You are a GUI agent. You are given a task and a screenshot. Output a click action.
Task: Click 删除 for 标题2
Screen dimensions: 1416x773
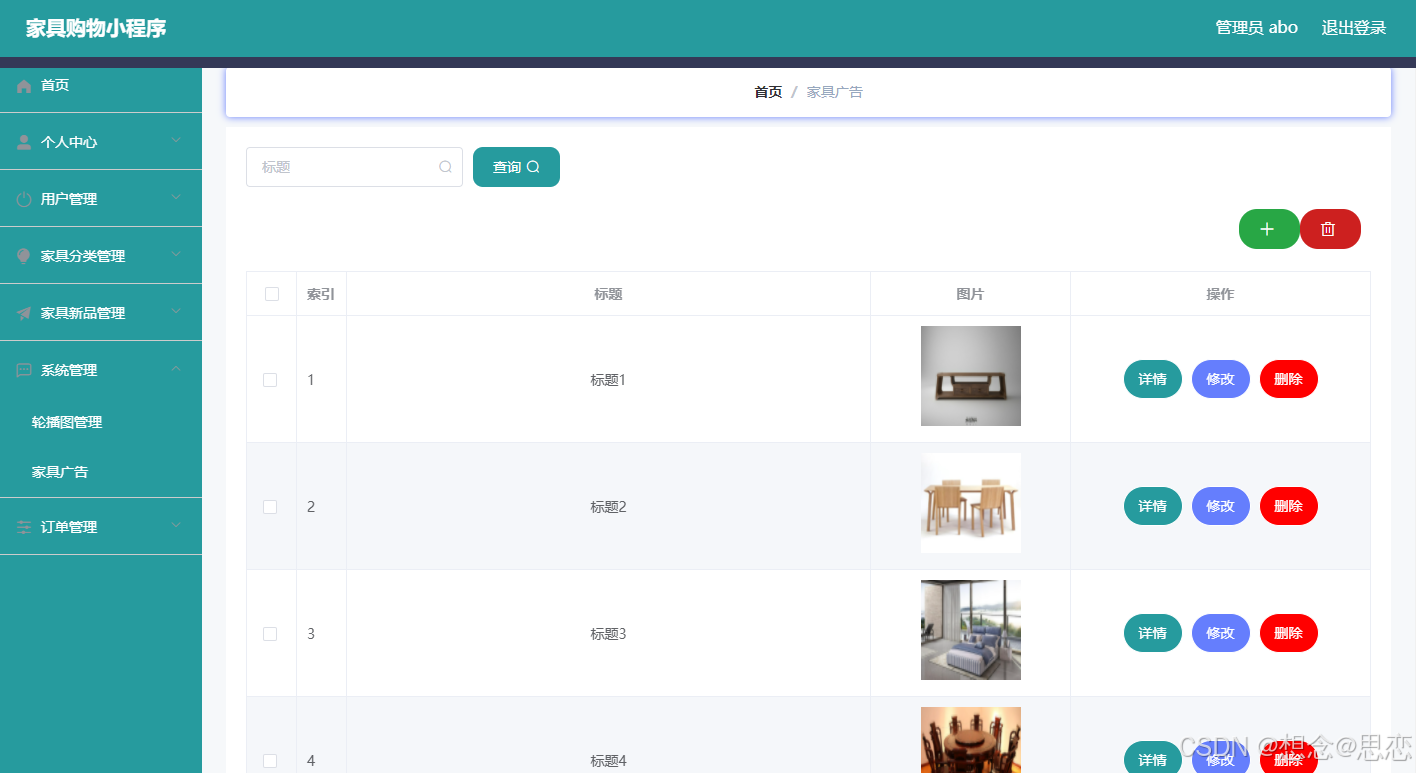pyautogui.click(x=1289, y=506)
